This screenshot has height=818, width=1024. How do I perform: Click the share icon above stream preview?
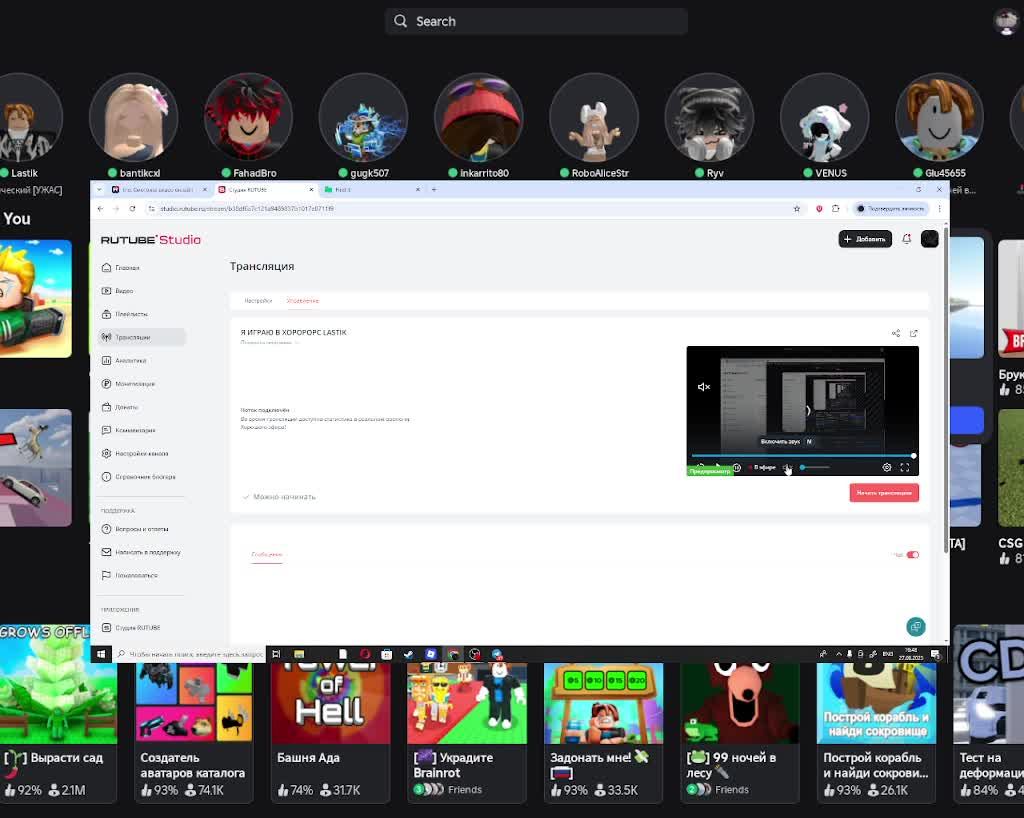pyautogui.click(x=895, y=333)
